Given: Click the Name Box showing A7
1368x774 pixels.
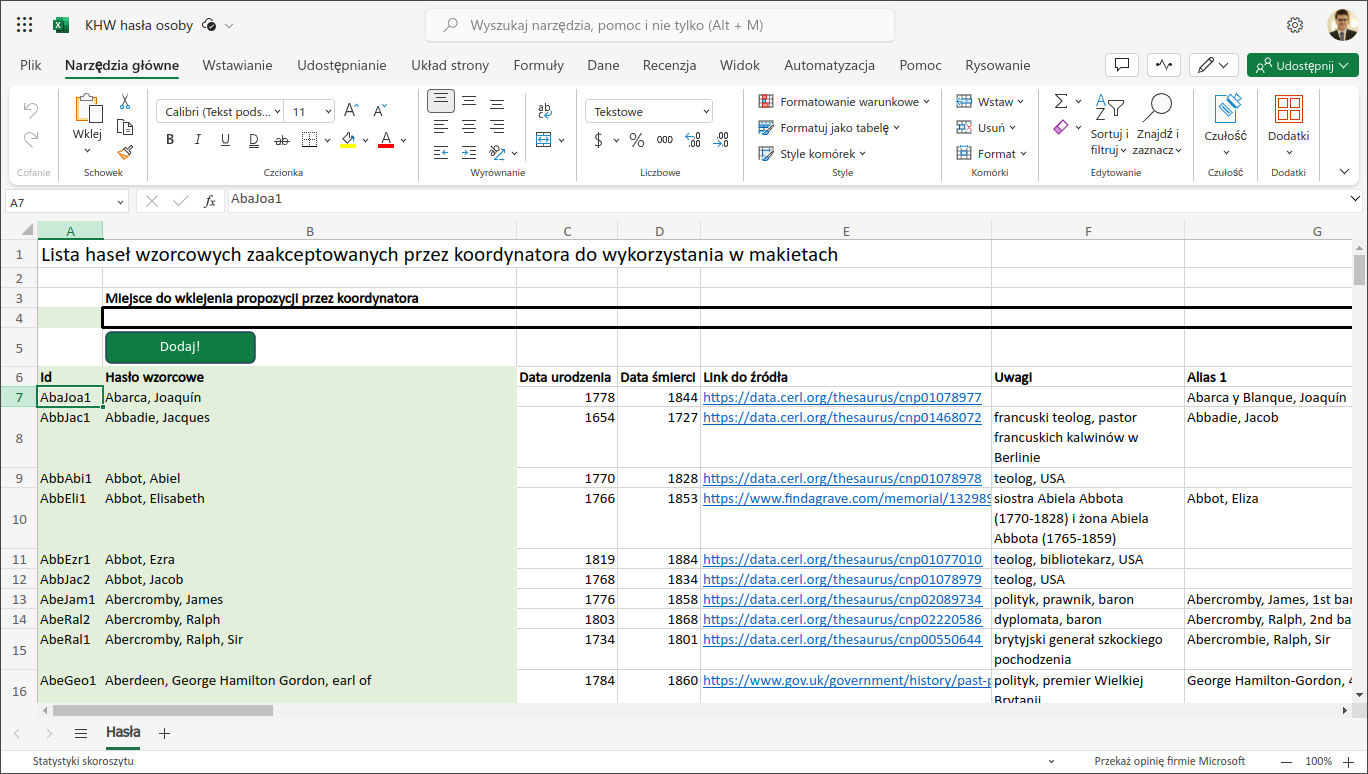Looking at the screenshot, I should (x=60, y=201).
